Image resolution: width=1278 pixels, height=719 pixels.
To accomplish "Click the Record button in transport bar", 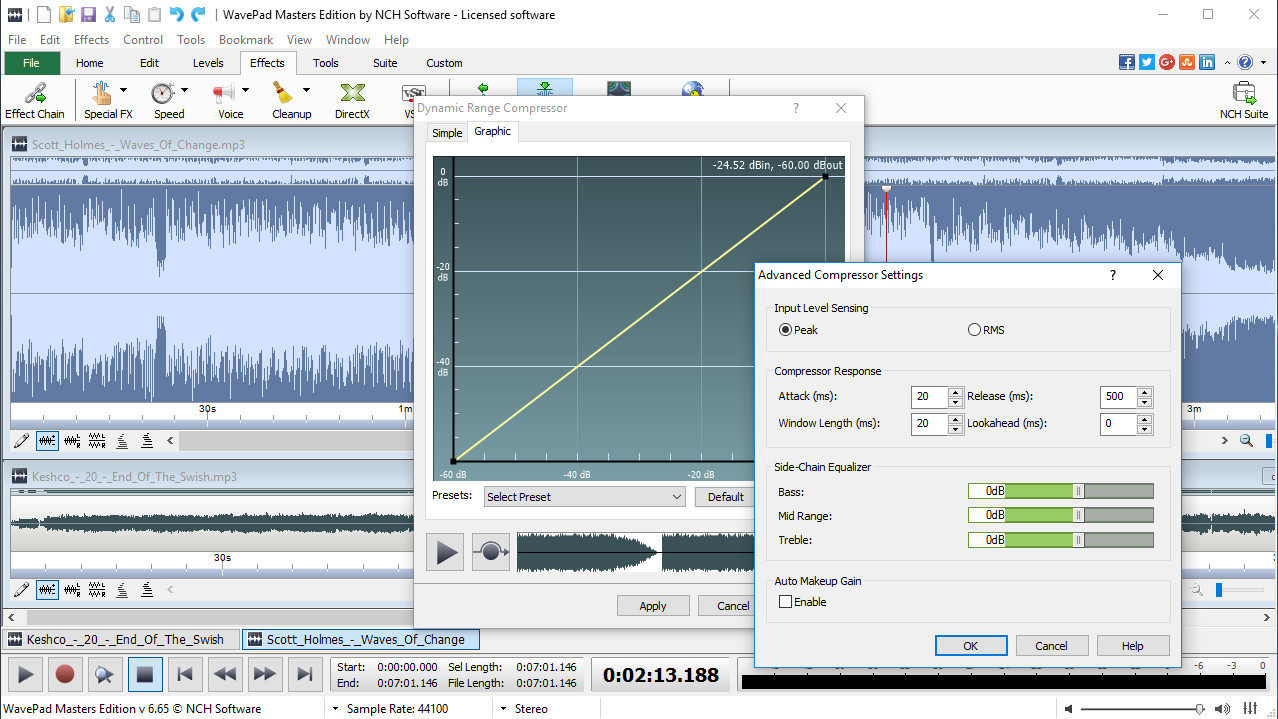I will pyautogui.click(x=65, y=675).
